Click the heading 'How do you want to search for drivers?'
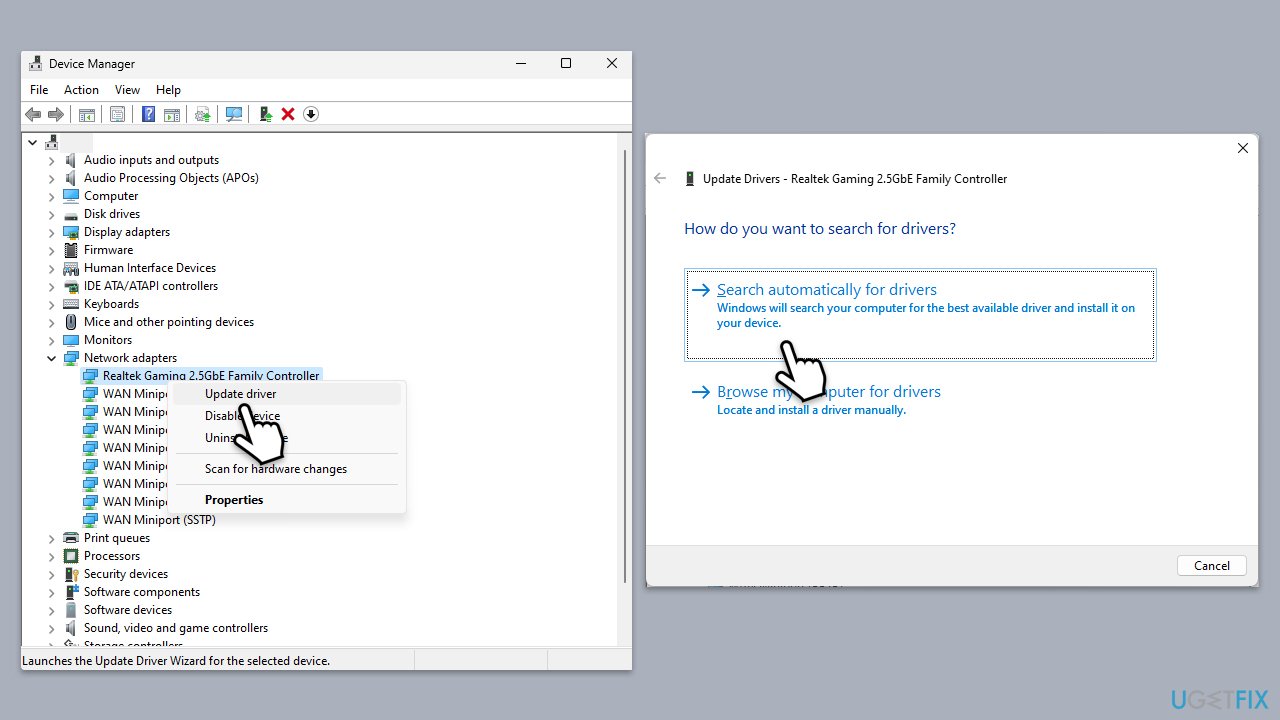Image resolution: width=1280 pixels, height=720 pixels. coord(820,228)
